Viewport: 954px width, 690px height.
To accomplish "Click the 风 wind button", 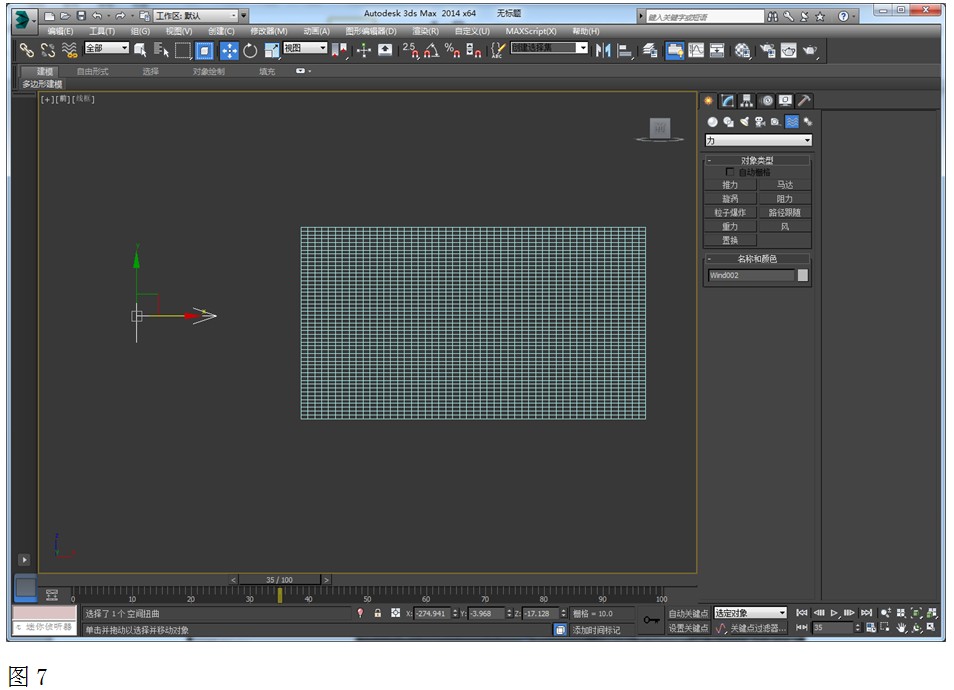I will pyautogui.click(x=785, y=226).
